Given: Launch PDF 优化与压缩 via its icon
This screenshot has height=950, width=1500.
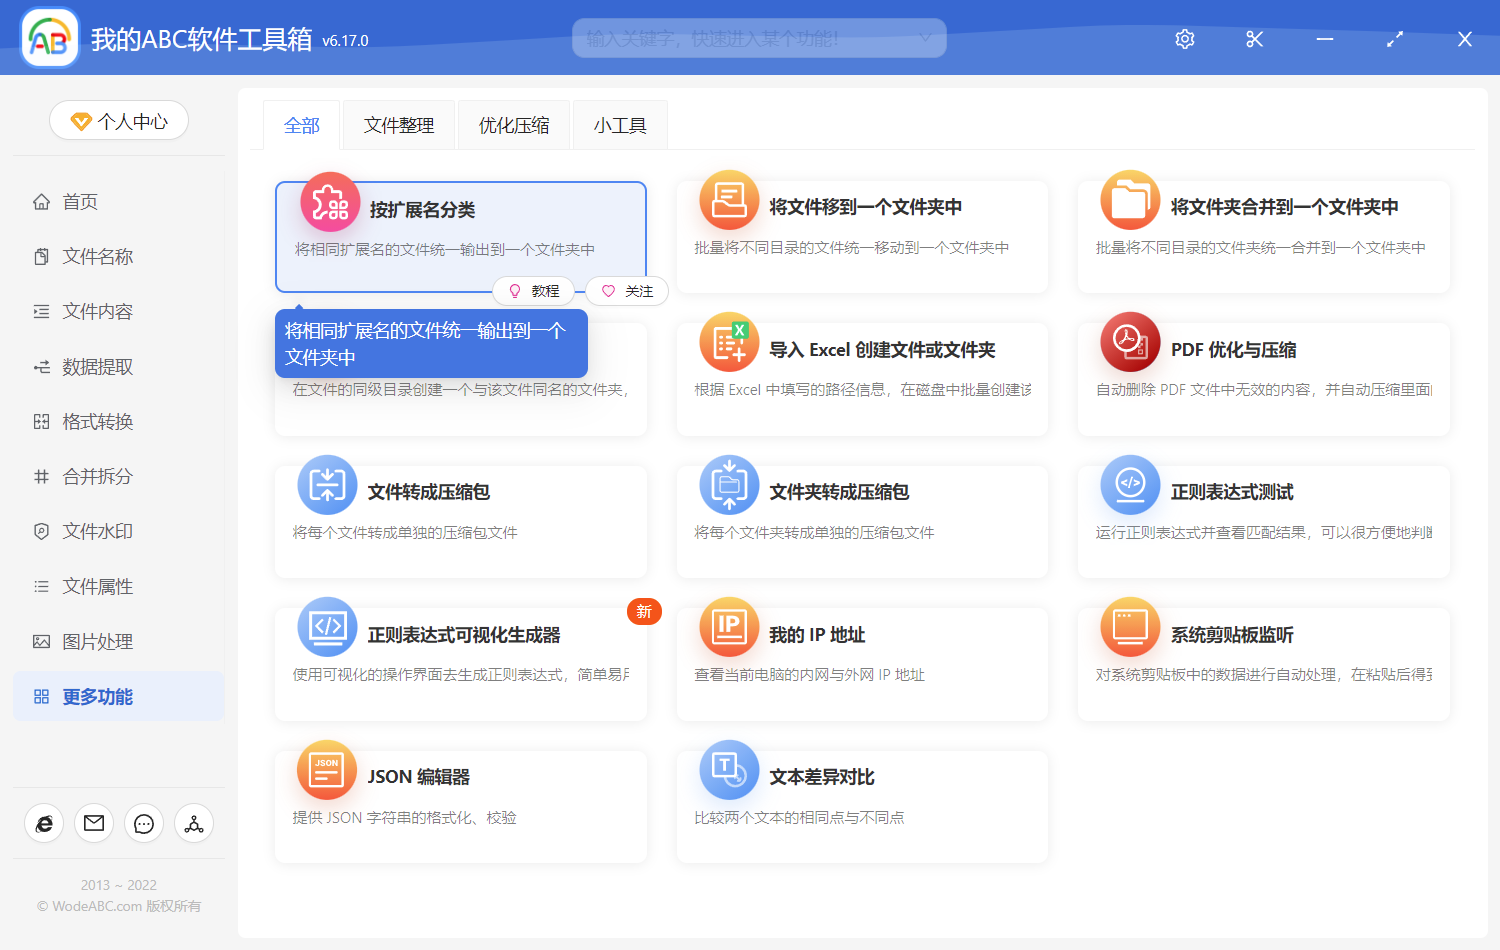Looking at the screenshot, I should (1129, 342).
